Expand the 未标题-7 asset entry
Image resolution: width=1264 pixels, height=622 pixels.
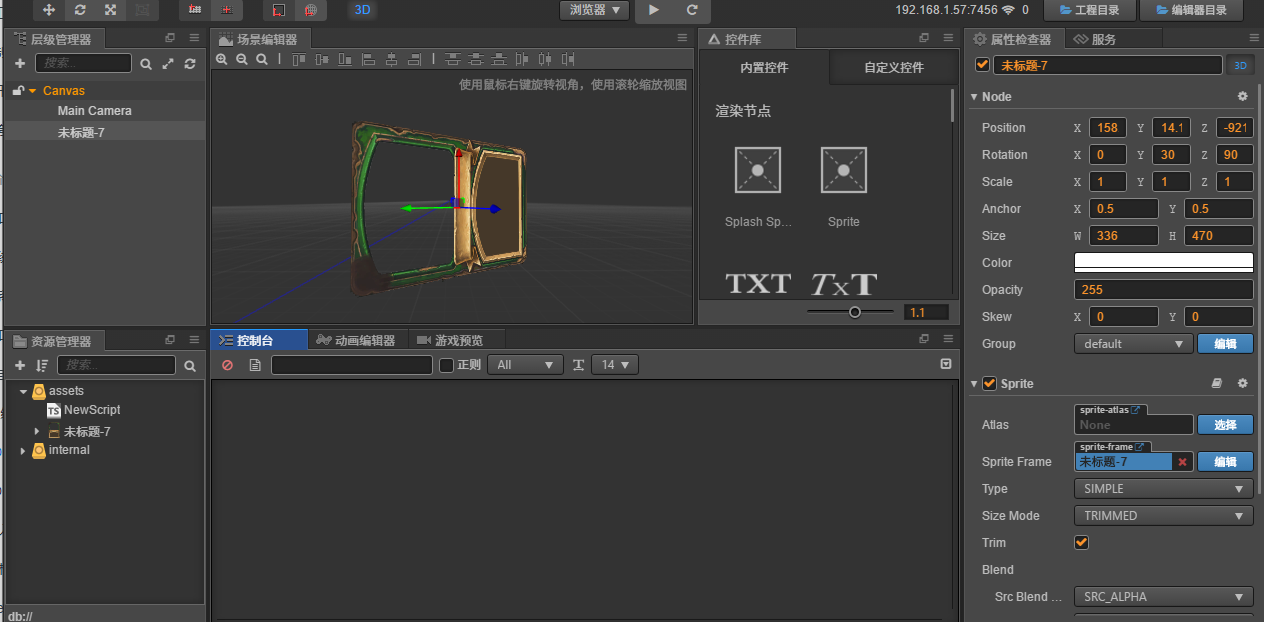point(37,432)
